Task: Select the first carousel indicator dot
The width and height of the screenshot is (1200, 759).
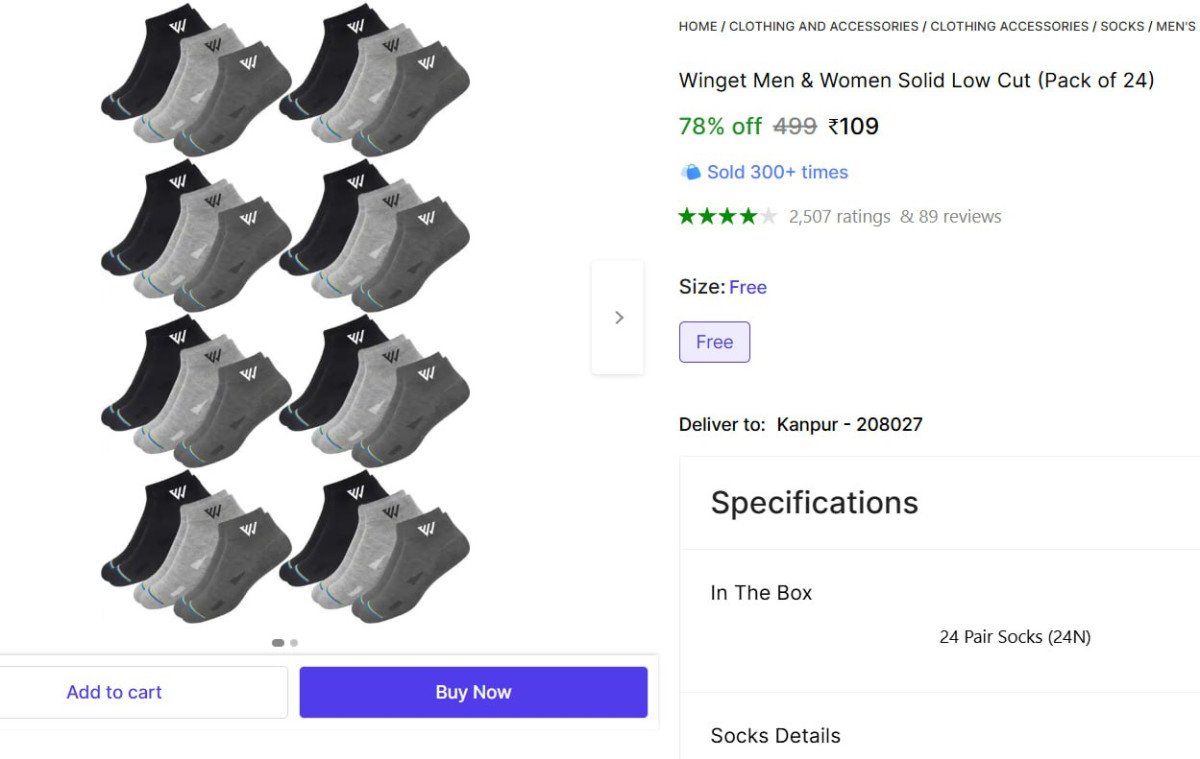Action: coord(278,643)
